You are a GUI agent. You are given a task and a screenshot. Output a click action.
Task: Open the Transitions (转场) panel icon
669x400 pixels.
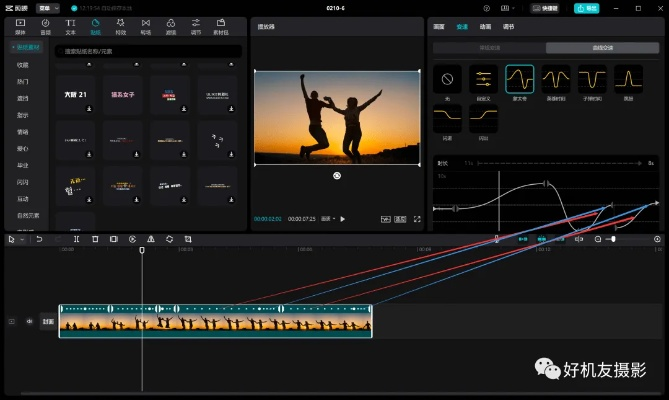click(145, 24)
